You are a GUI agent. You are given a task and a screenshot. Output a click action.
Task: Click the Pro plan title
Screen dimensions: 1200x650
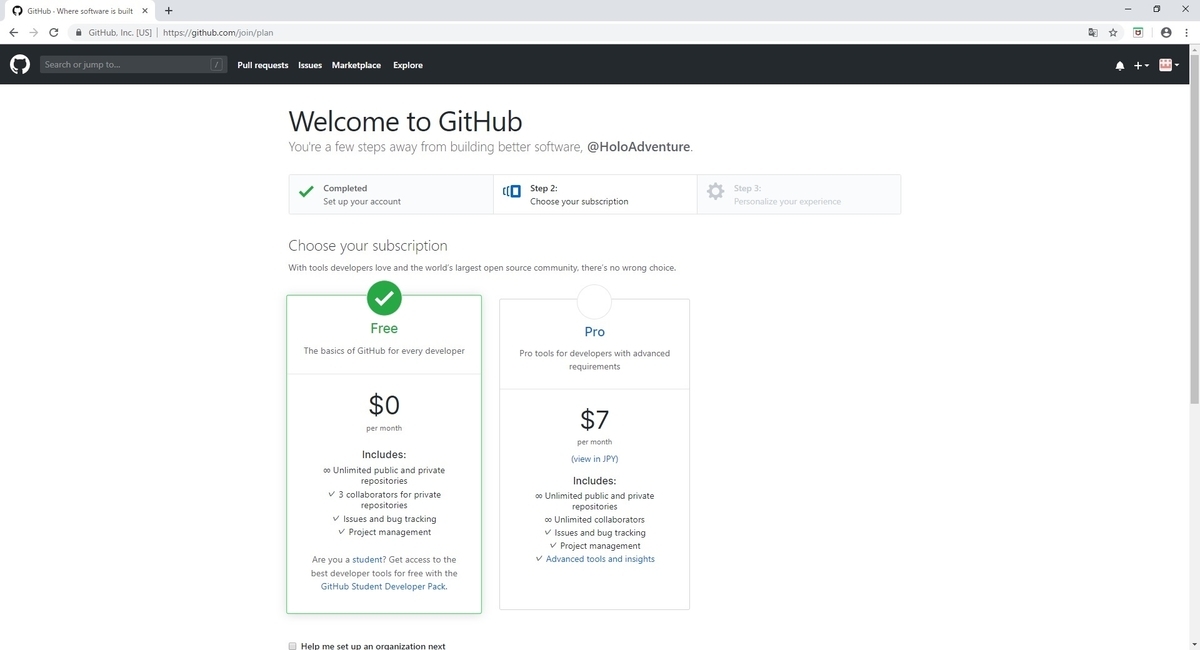coord(594,332)
